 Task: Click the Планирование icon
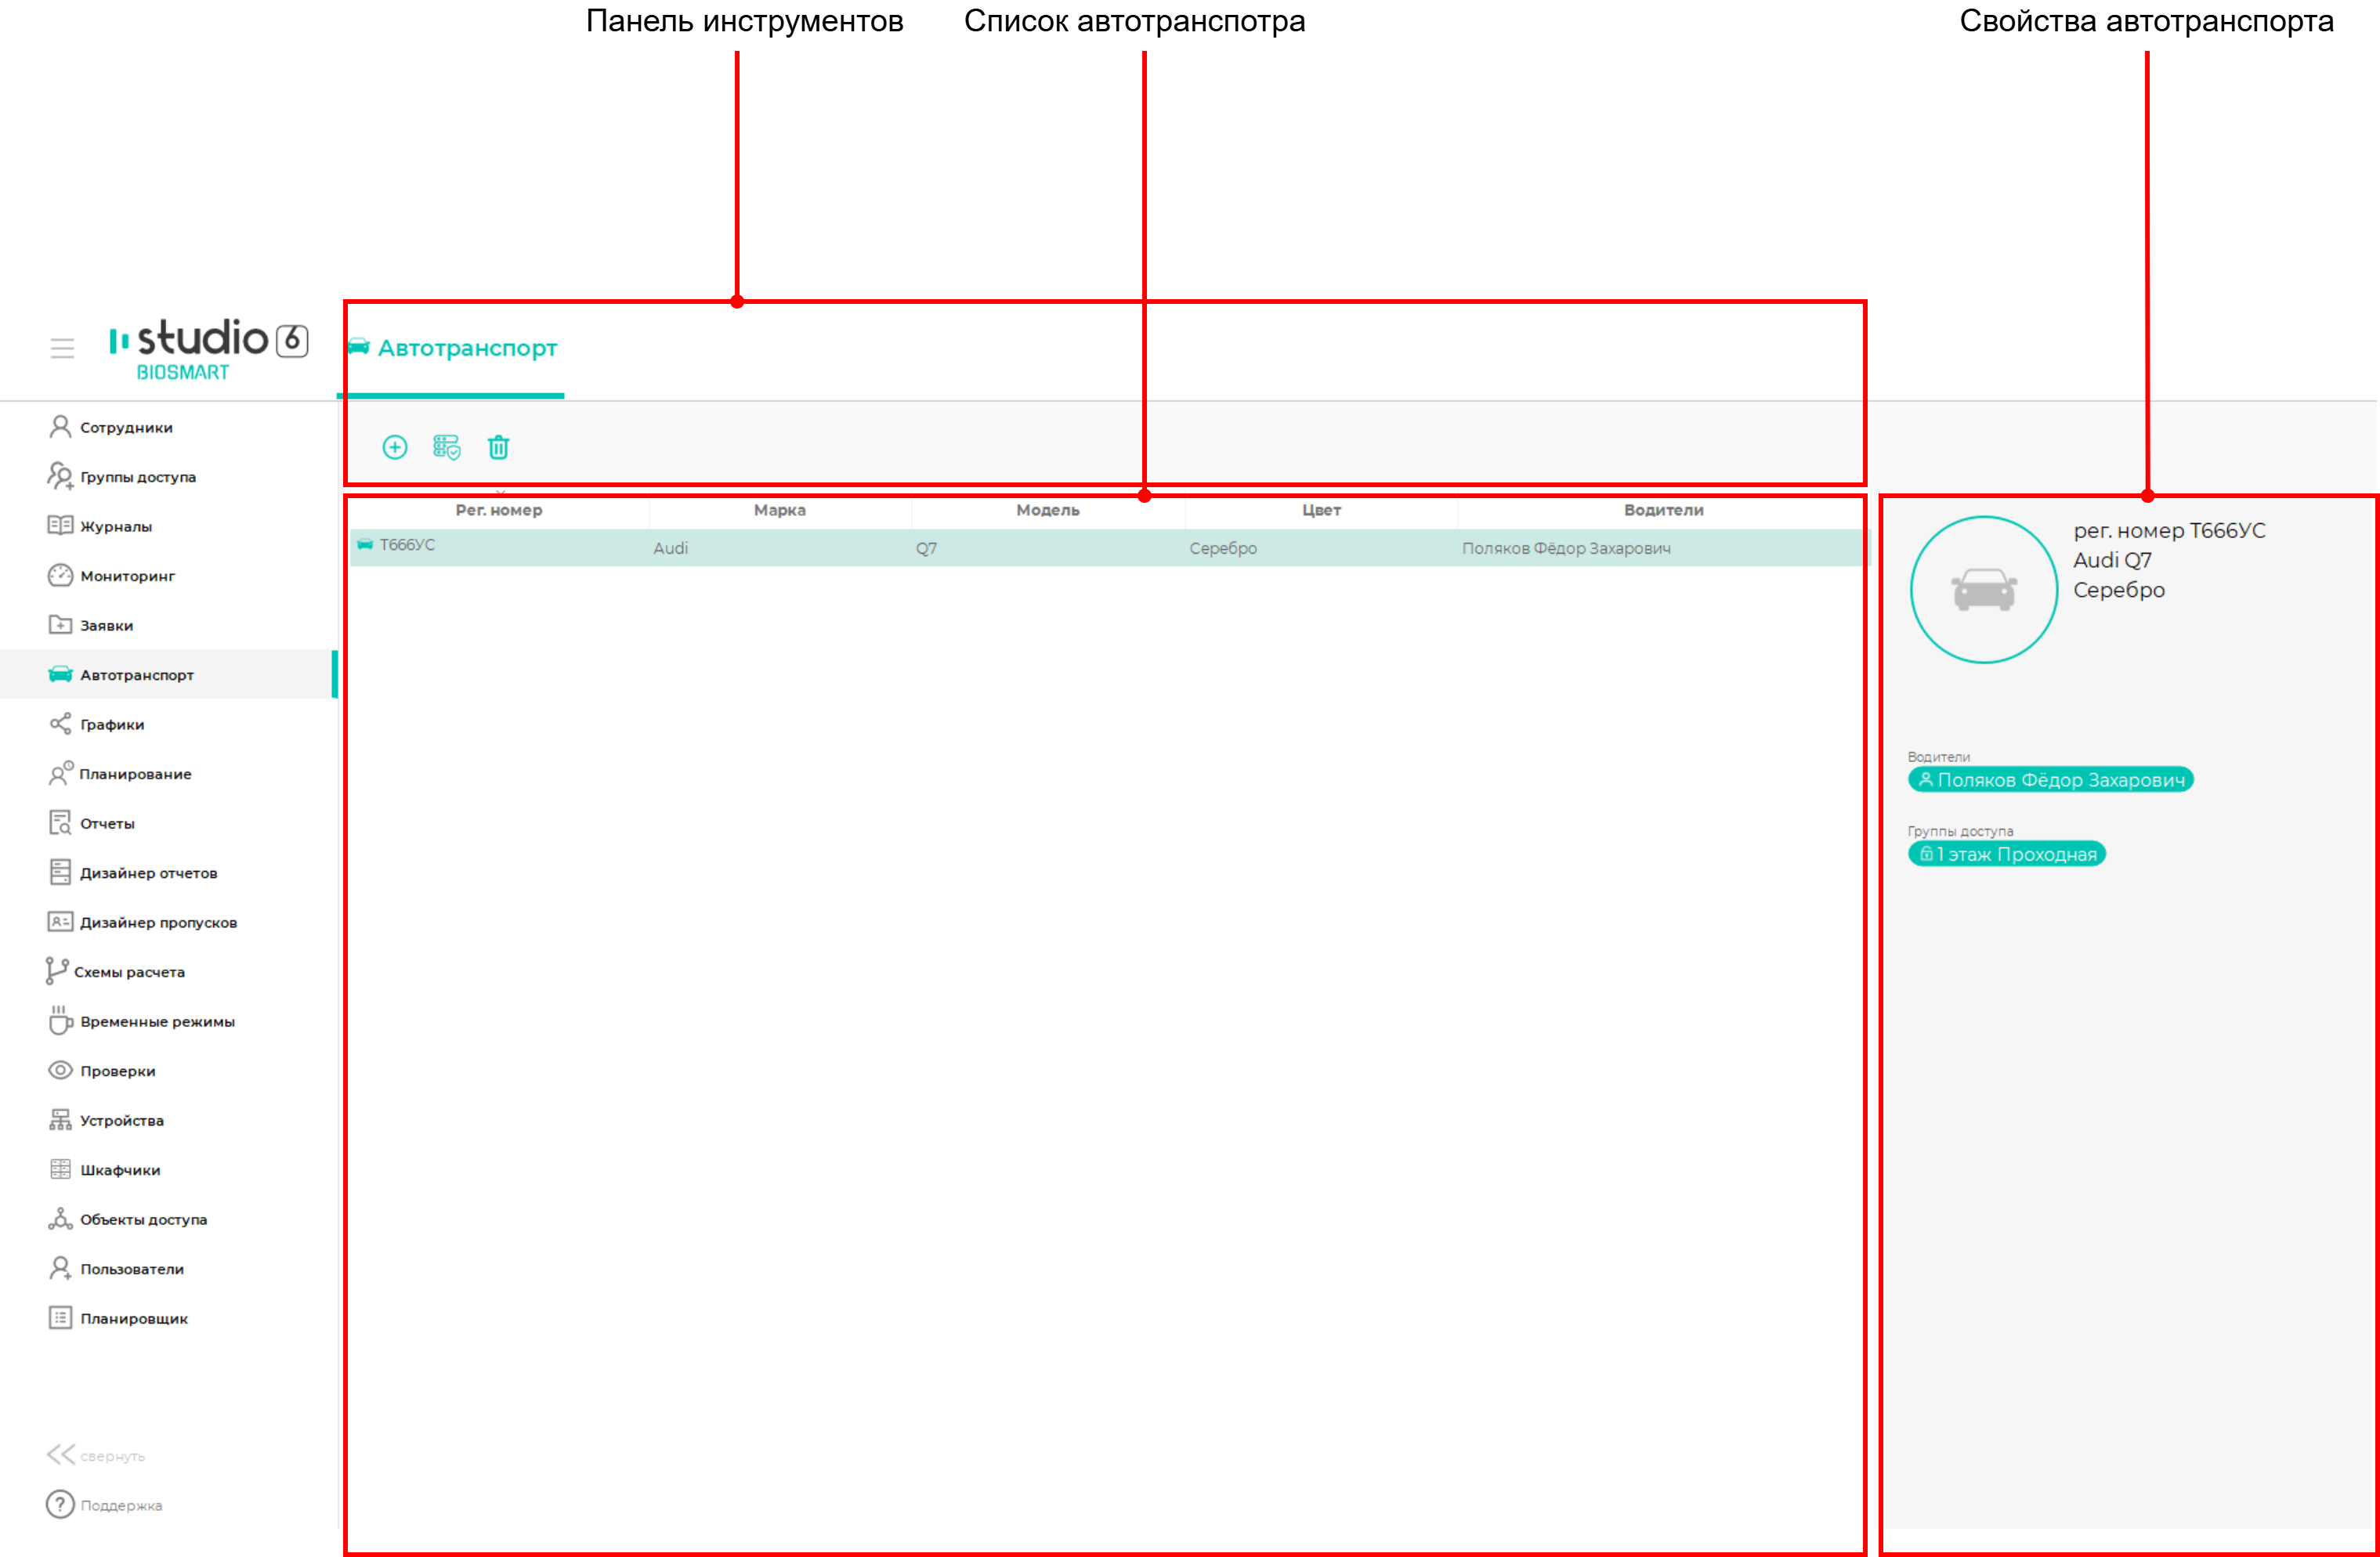(60, 773)
